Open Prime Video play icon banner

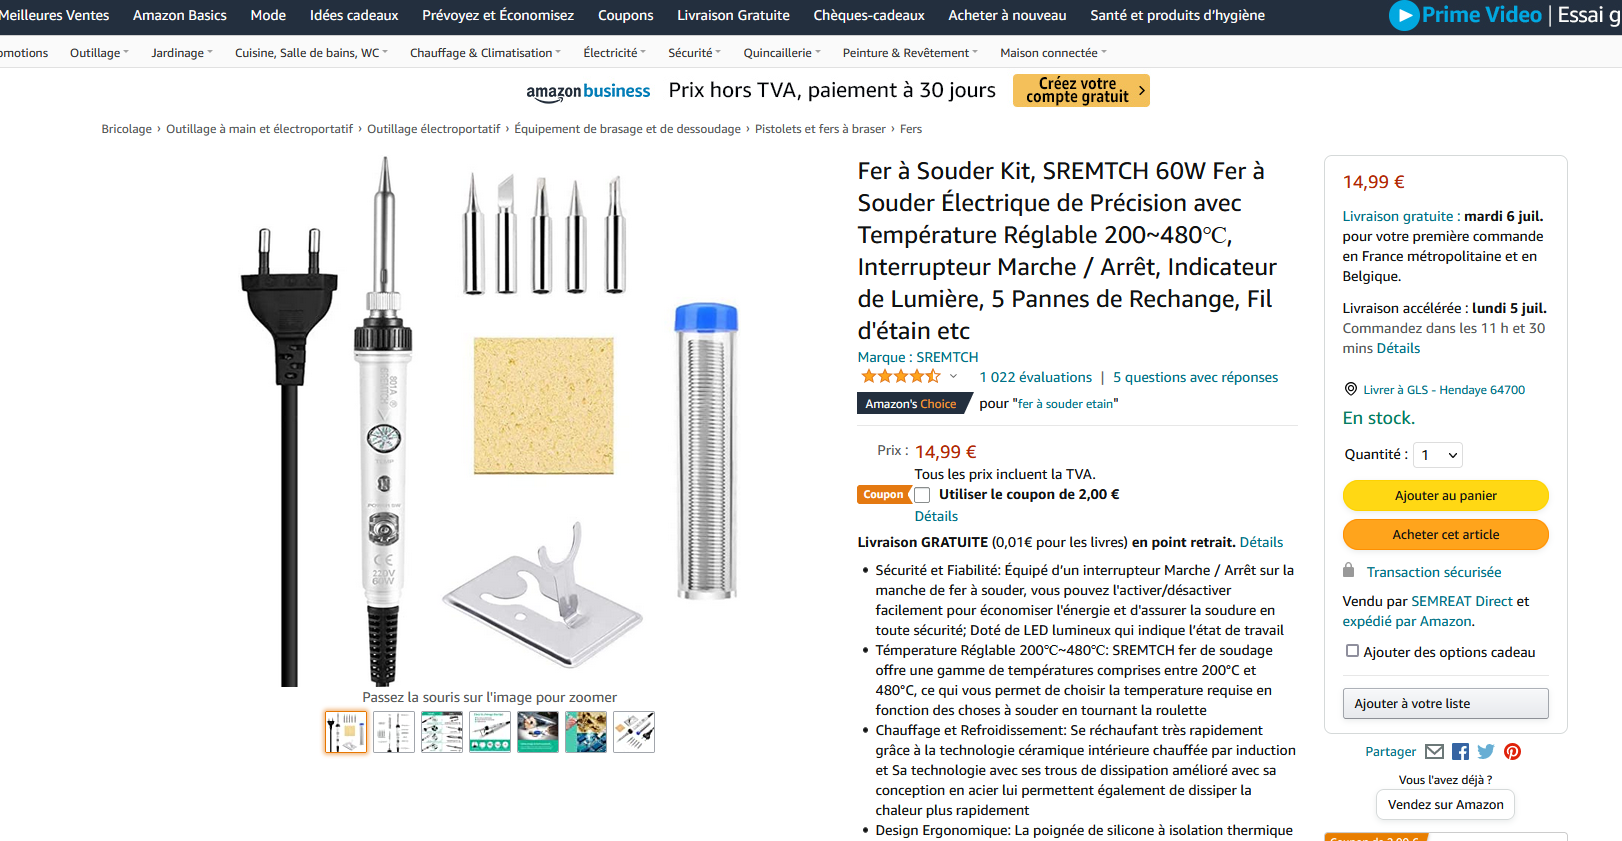1404,15
